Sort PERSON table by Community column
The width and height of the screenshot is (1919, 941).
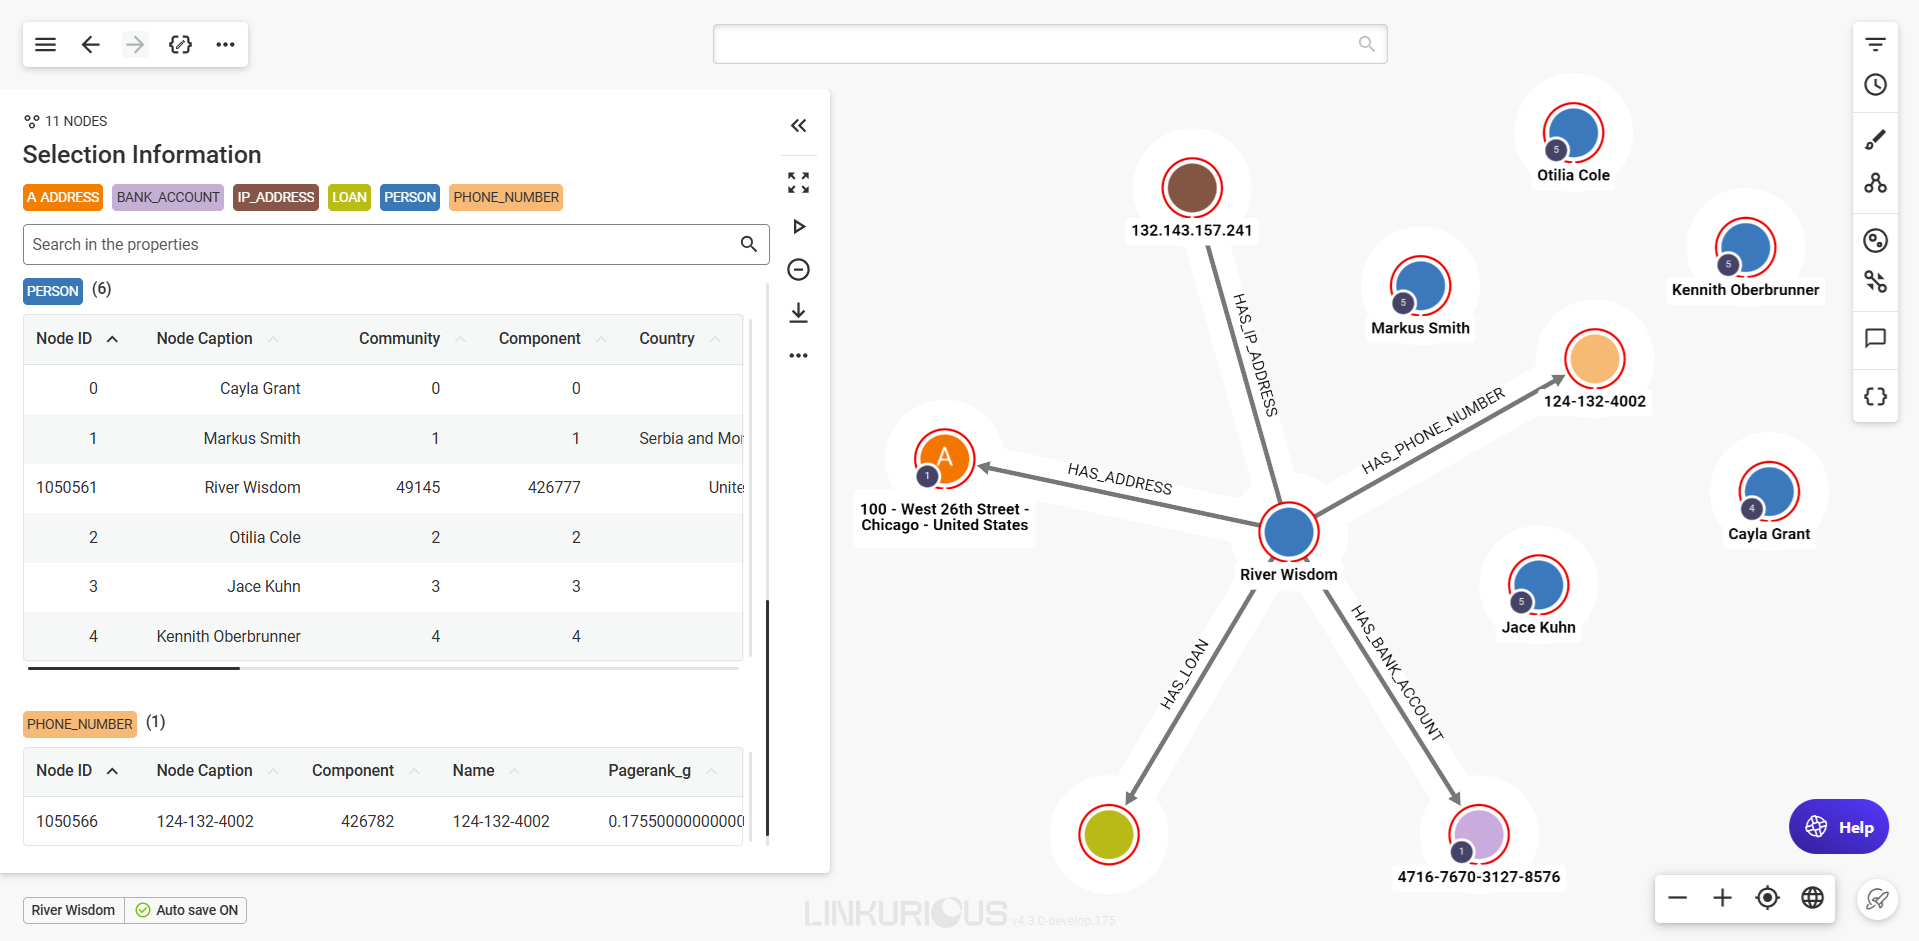(x=399, y=339)
